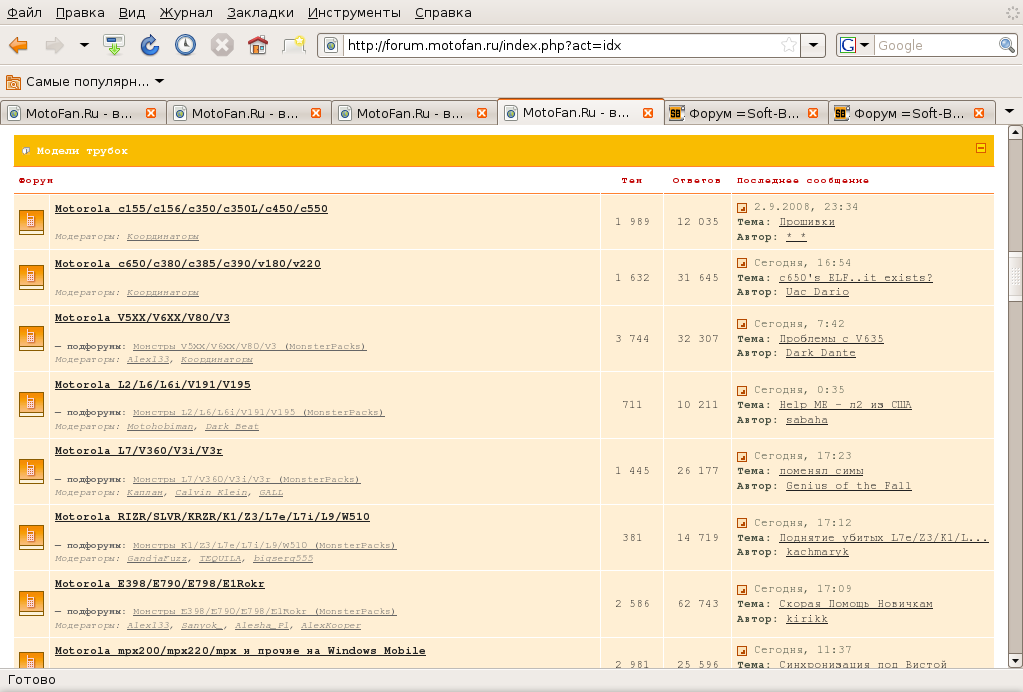Click the 3 744 topics count
The image size is (1023, 692).
coord(632,338)
